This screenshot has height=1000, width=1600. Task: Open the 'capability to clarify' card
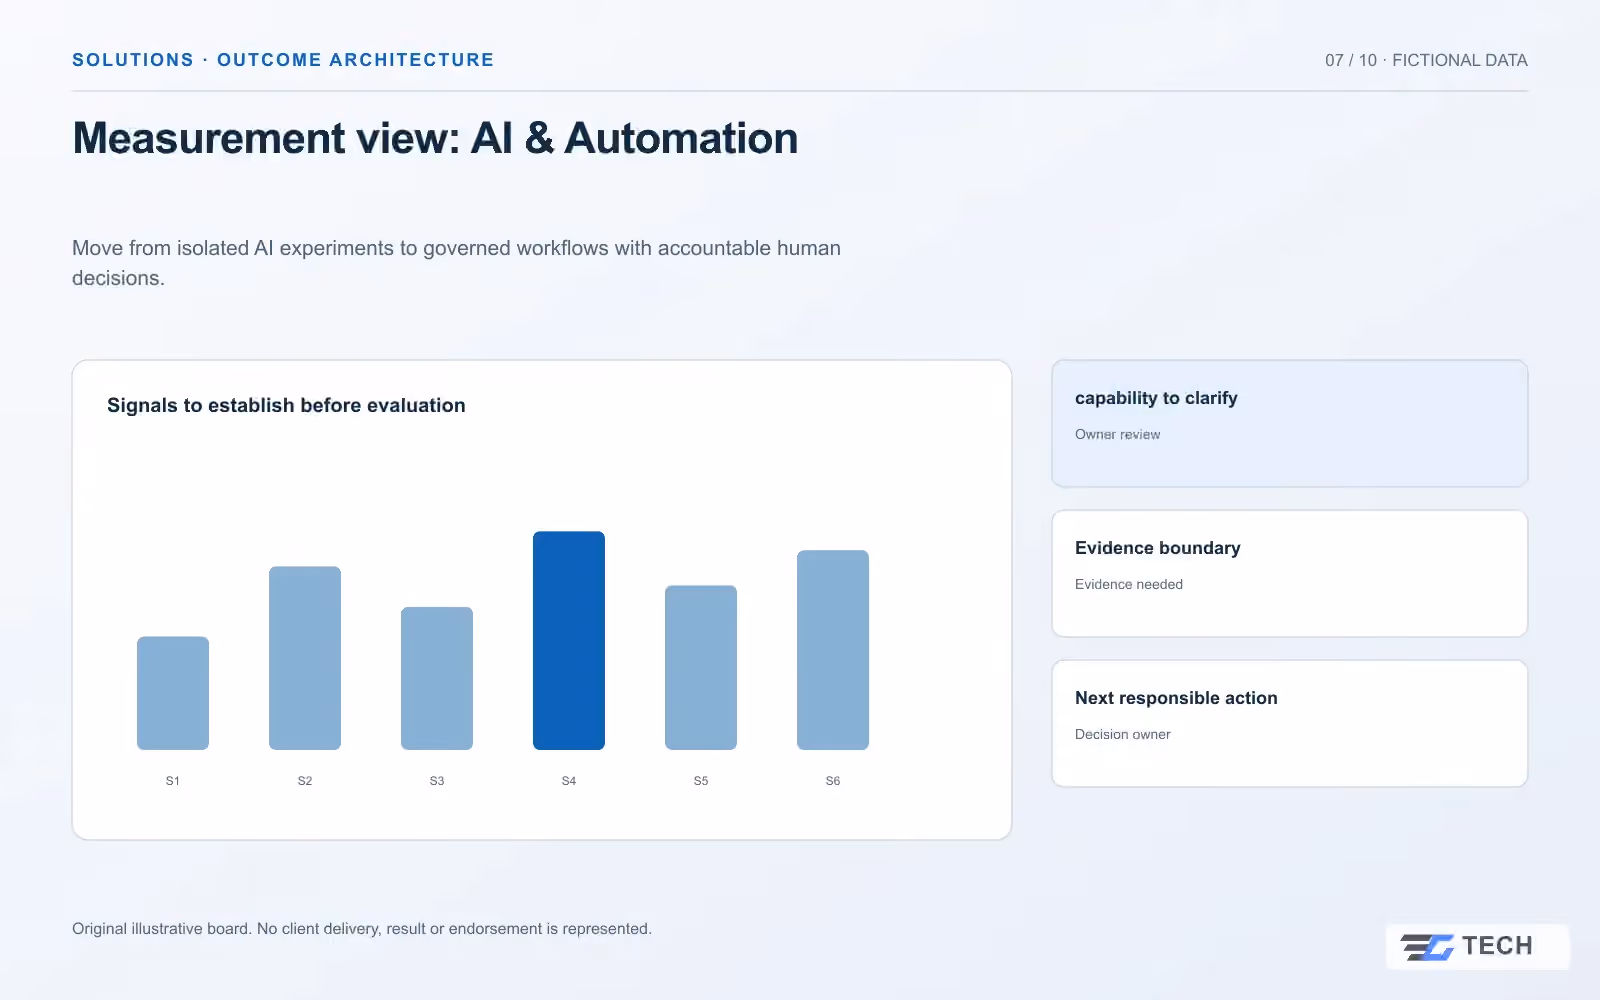[1290, 424]
